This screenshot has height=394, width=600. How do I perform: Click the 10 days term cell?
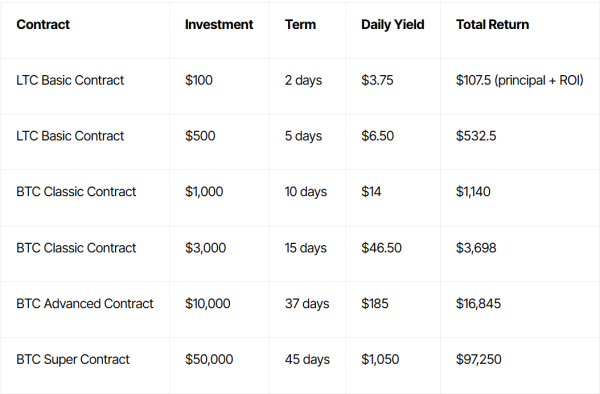click(306, 192)
